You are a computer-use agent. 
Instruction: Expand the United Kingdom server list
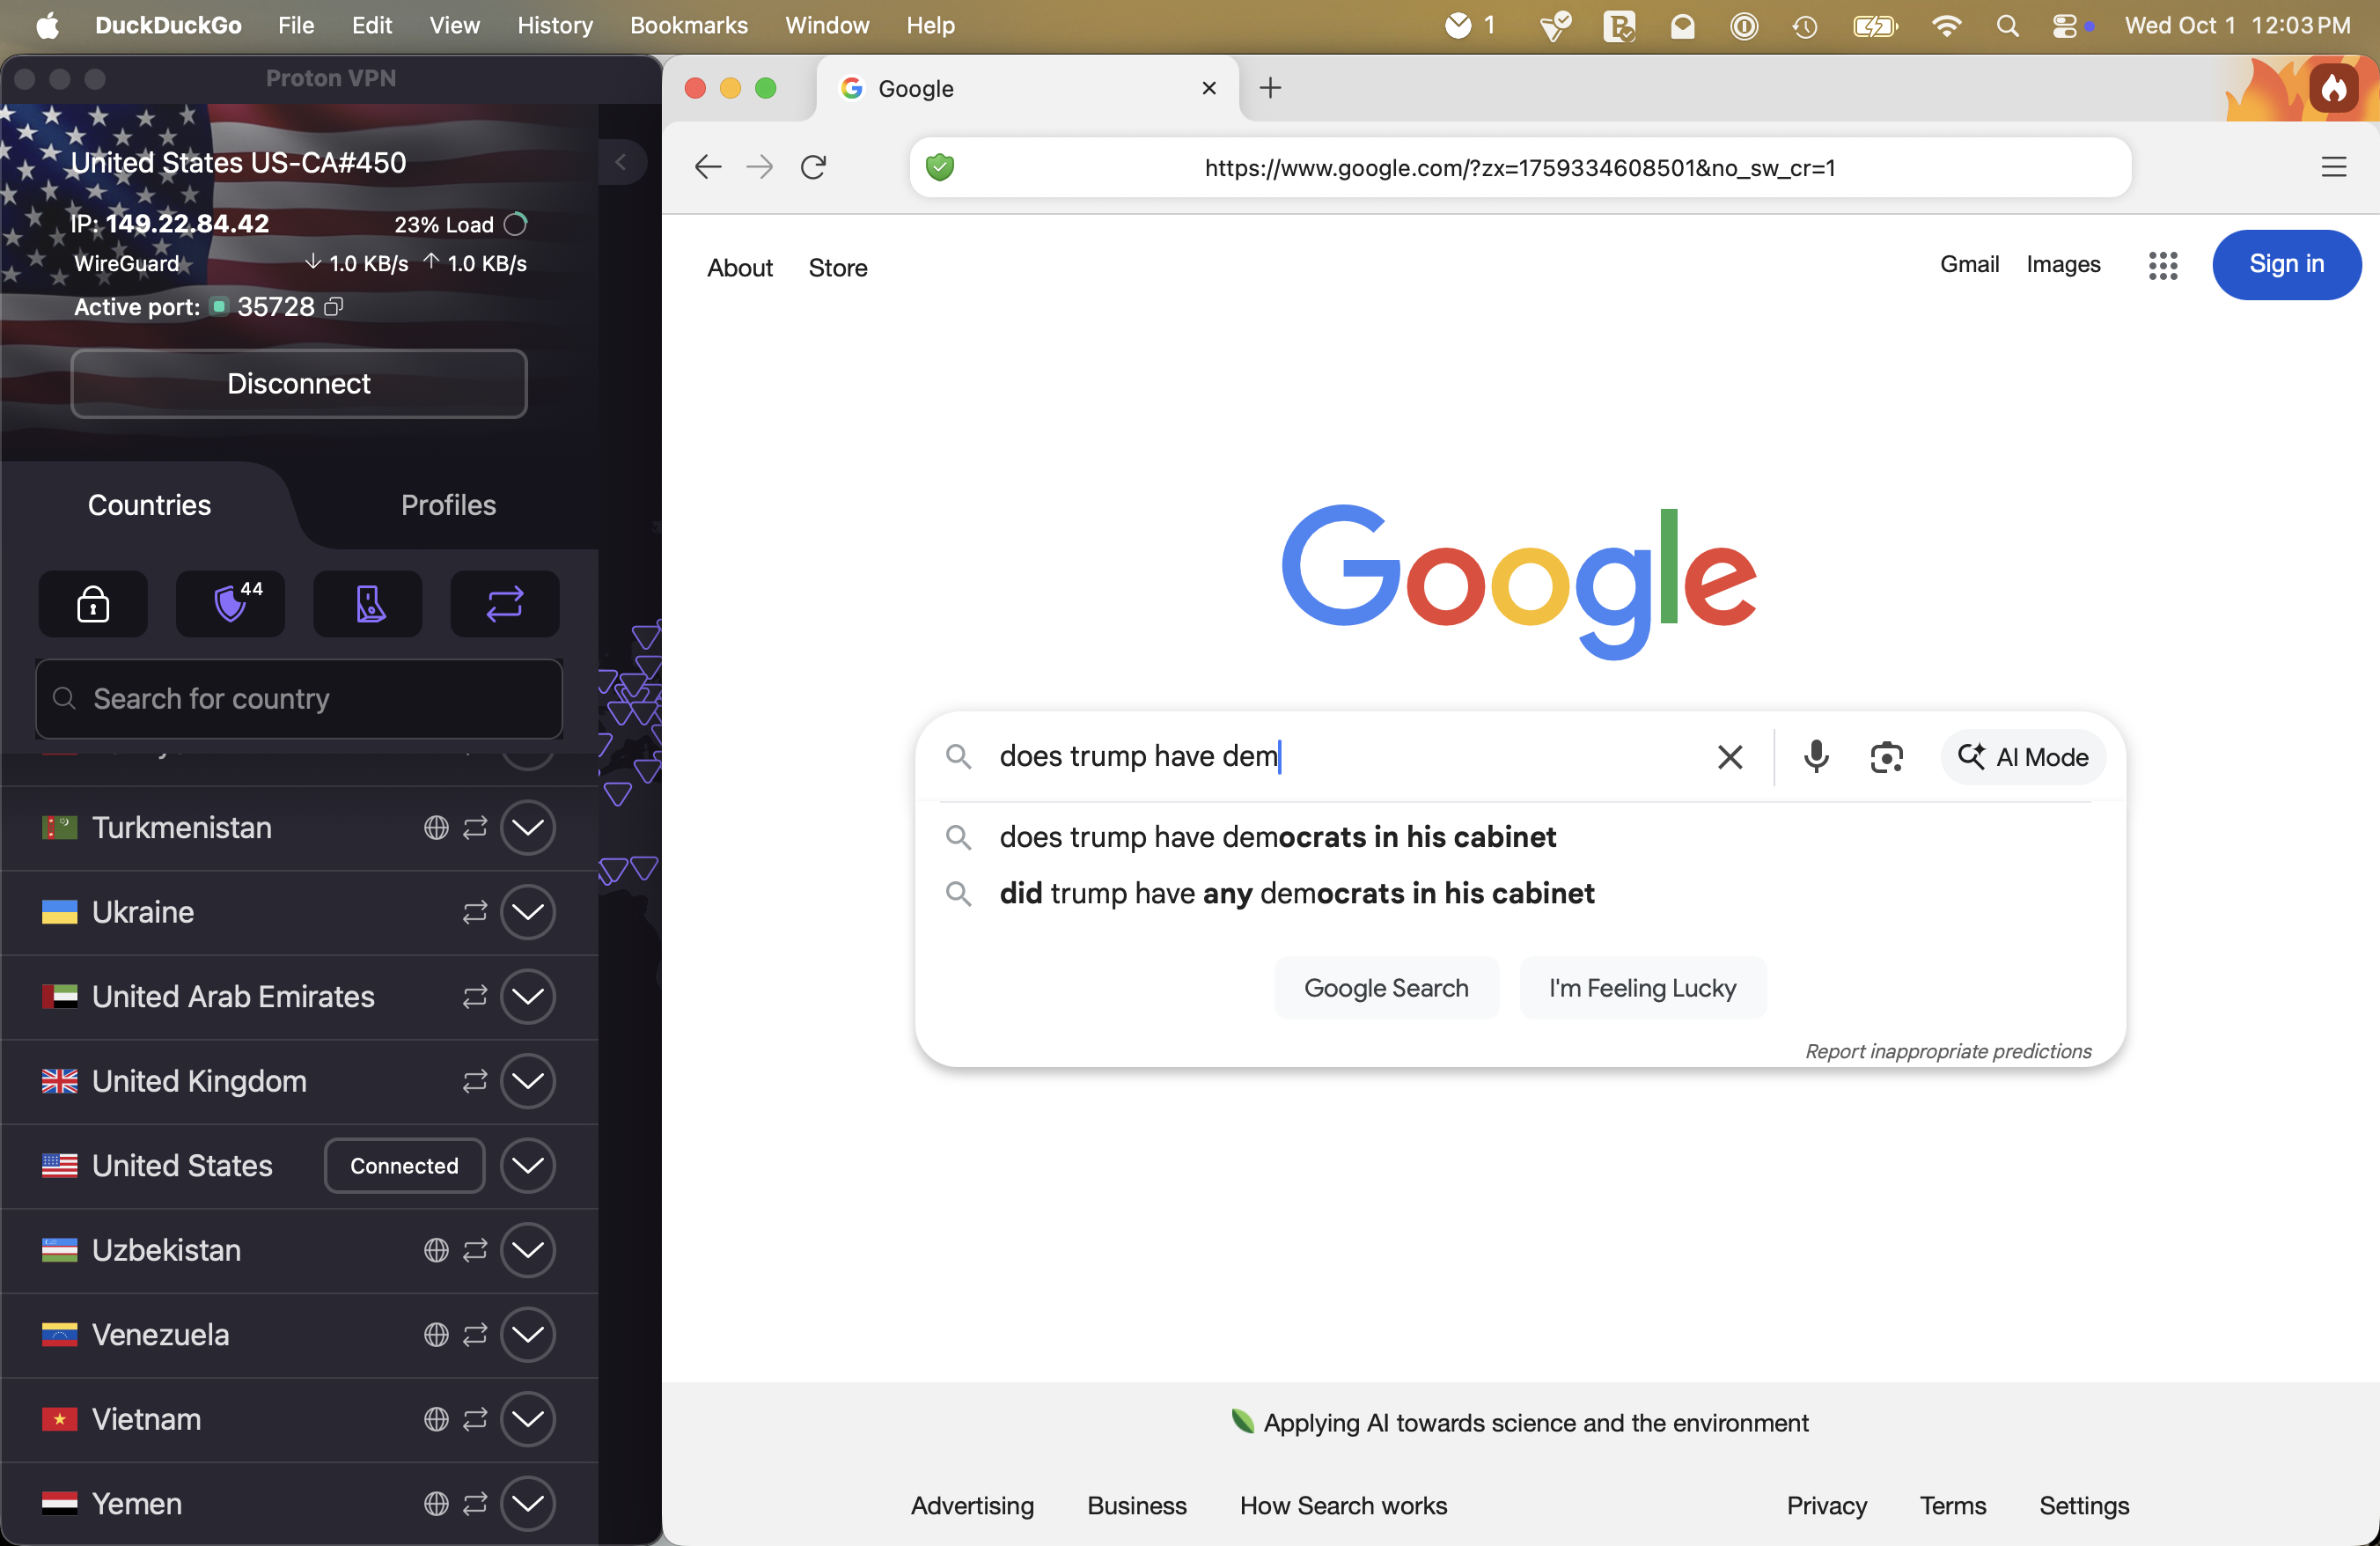(x=527, y=1081)
